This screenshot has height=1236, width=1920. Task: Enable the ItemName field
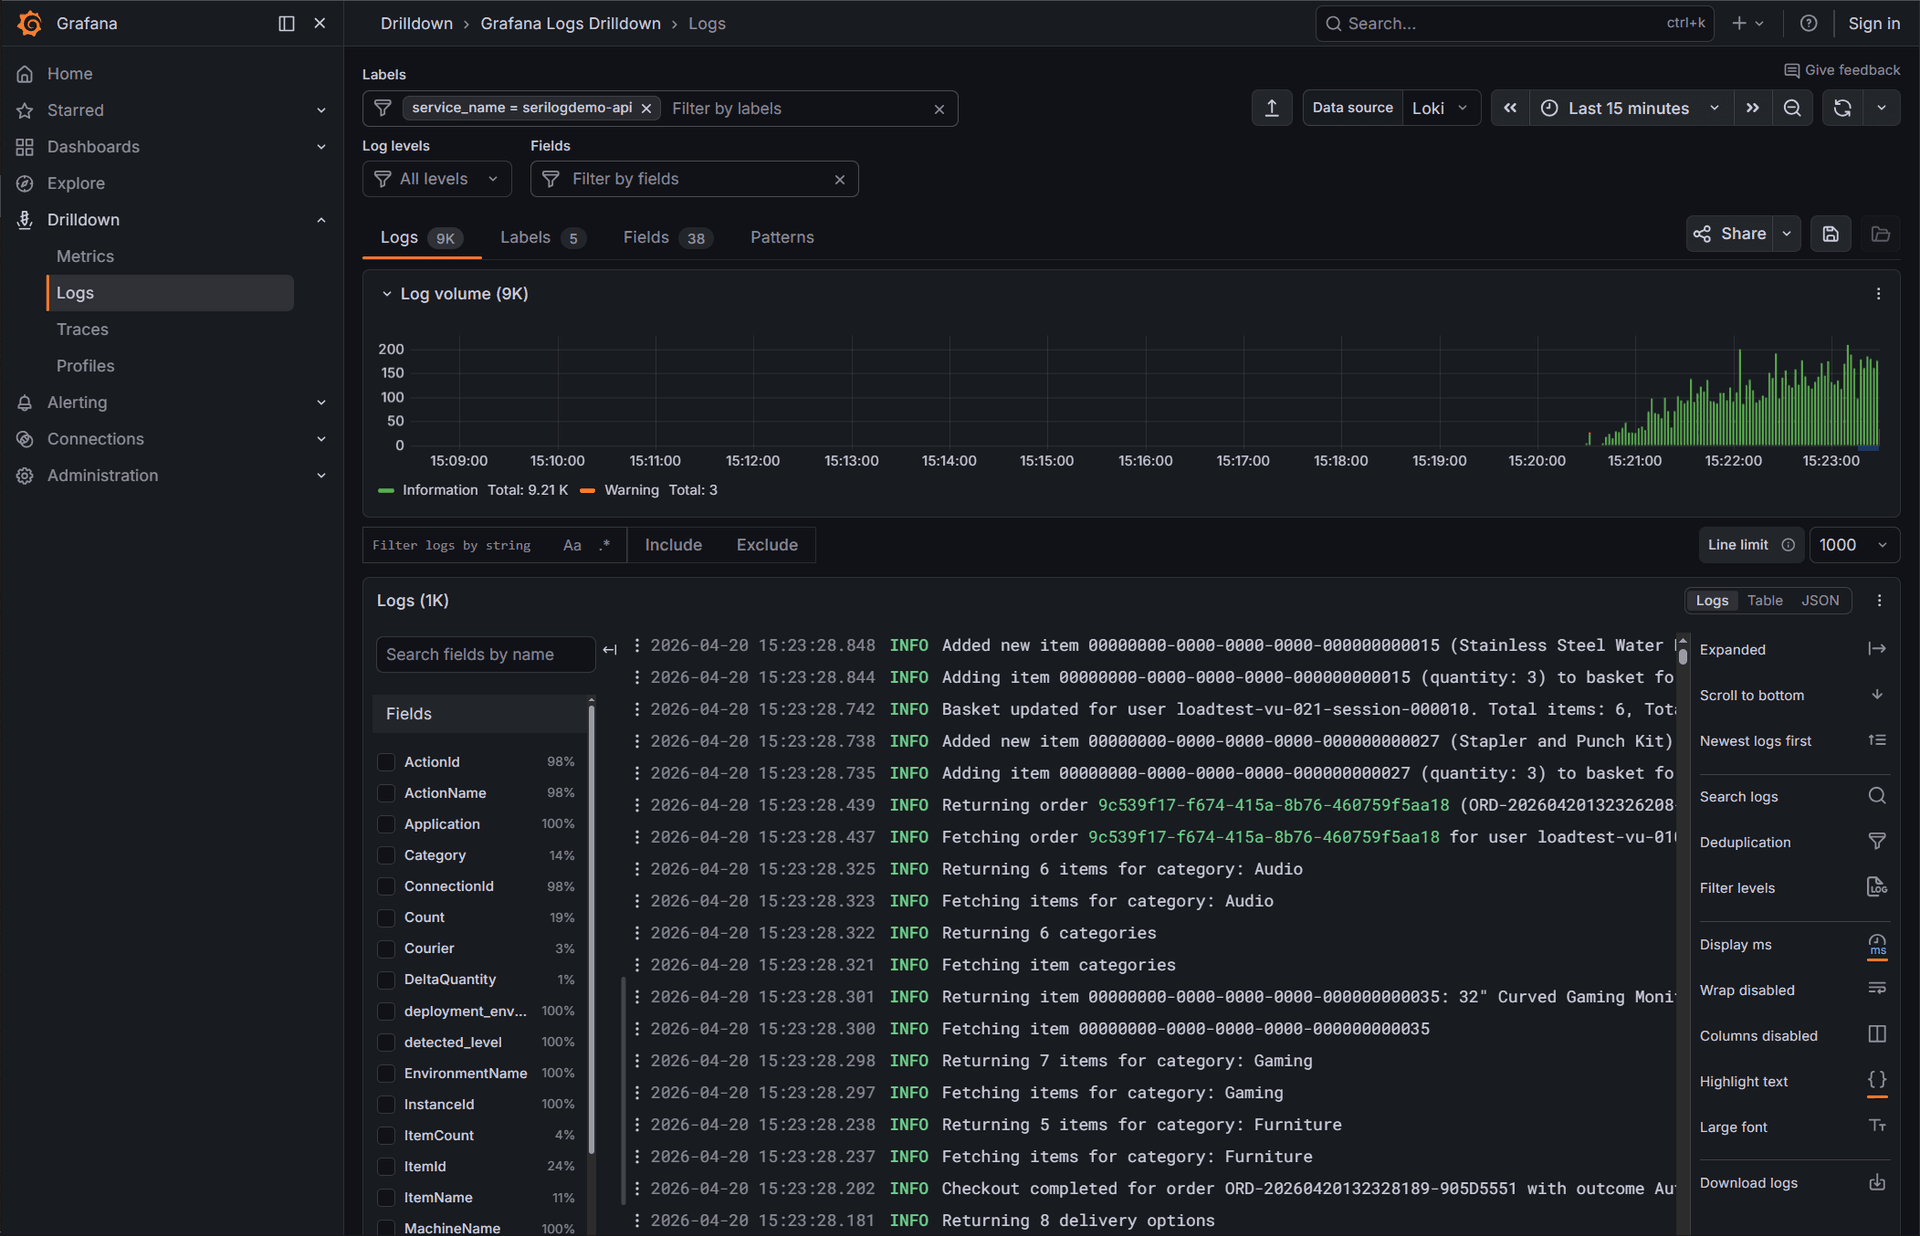point(386,1197)
